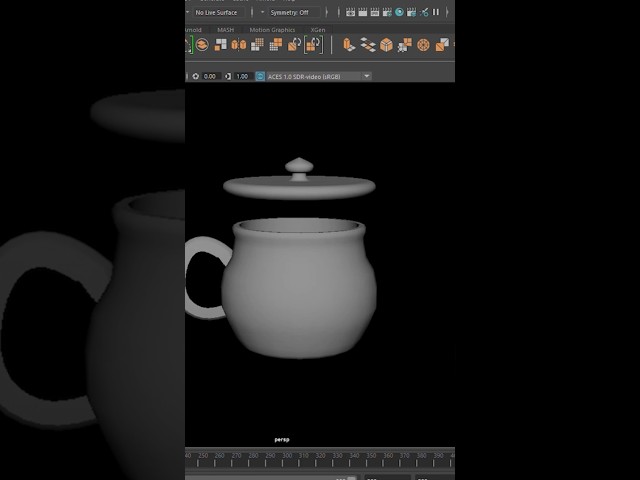Open the dropdown arrow left of No Live Surface
640x480 pixels.
tap(187, 12)
